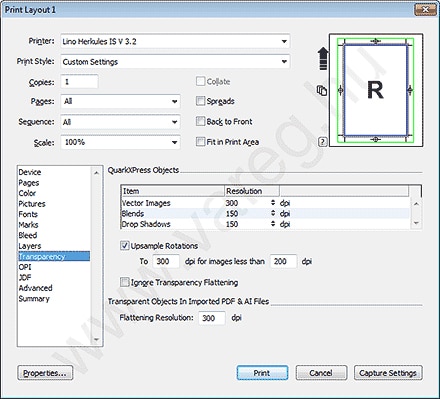Viewport: 440px width, 399px height.
Task: Open the Printer dropdown
Action: pyautogui.click(x=175, y=41)
